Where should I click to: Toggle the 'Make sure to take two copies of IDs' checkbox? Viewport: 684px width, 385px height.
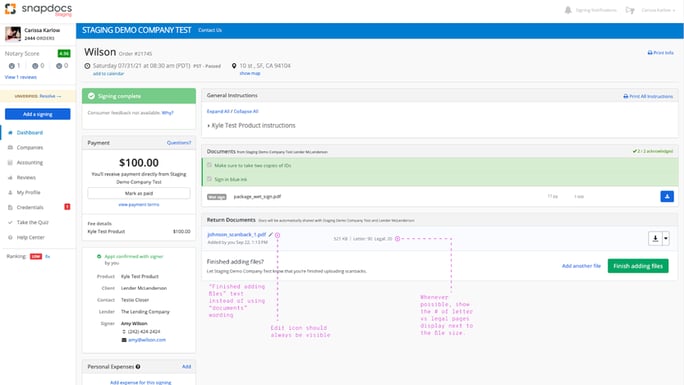pos(209,165)
